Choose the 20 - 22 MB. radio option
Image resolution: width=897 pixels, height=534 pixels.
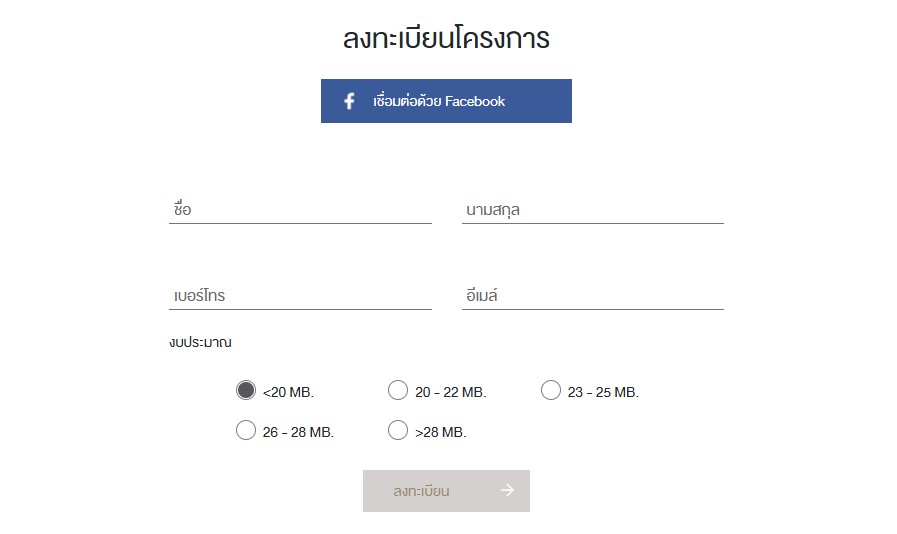398,390
